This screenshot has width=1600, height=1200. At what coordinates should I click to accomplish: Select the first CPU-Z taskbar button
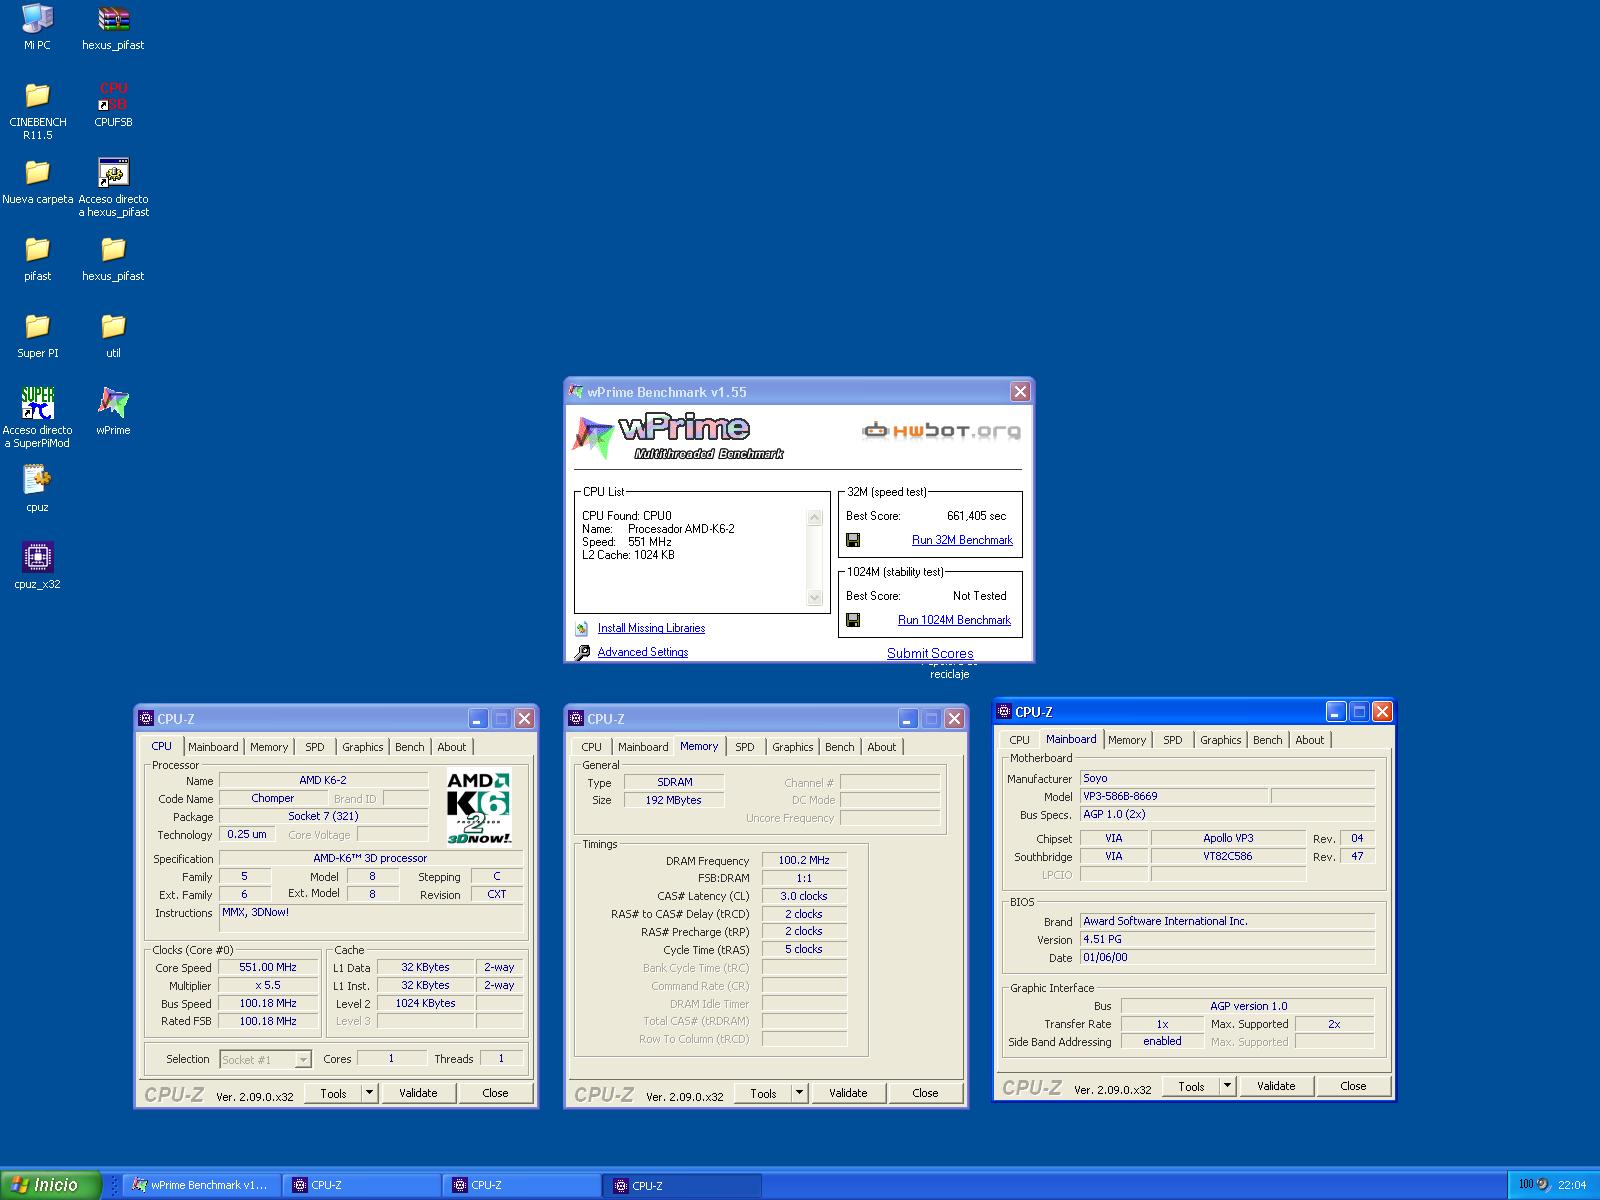[362, 1185]
